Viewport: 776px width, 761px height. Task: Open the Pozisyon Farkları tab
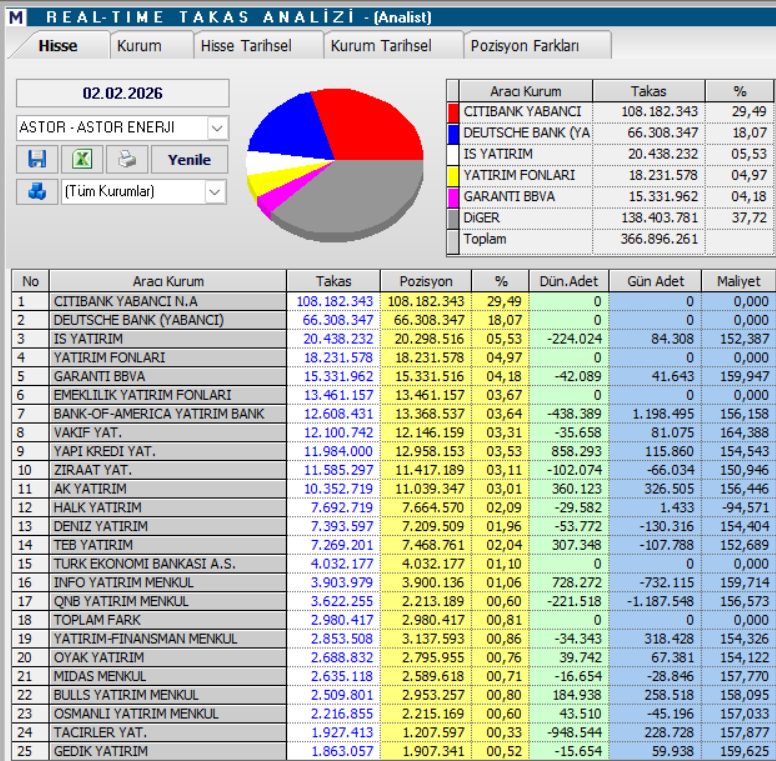tap(525, 46)
